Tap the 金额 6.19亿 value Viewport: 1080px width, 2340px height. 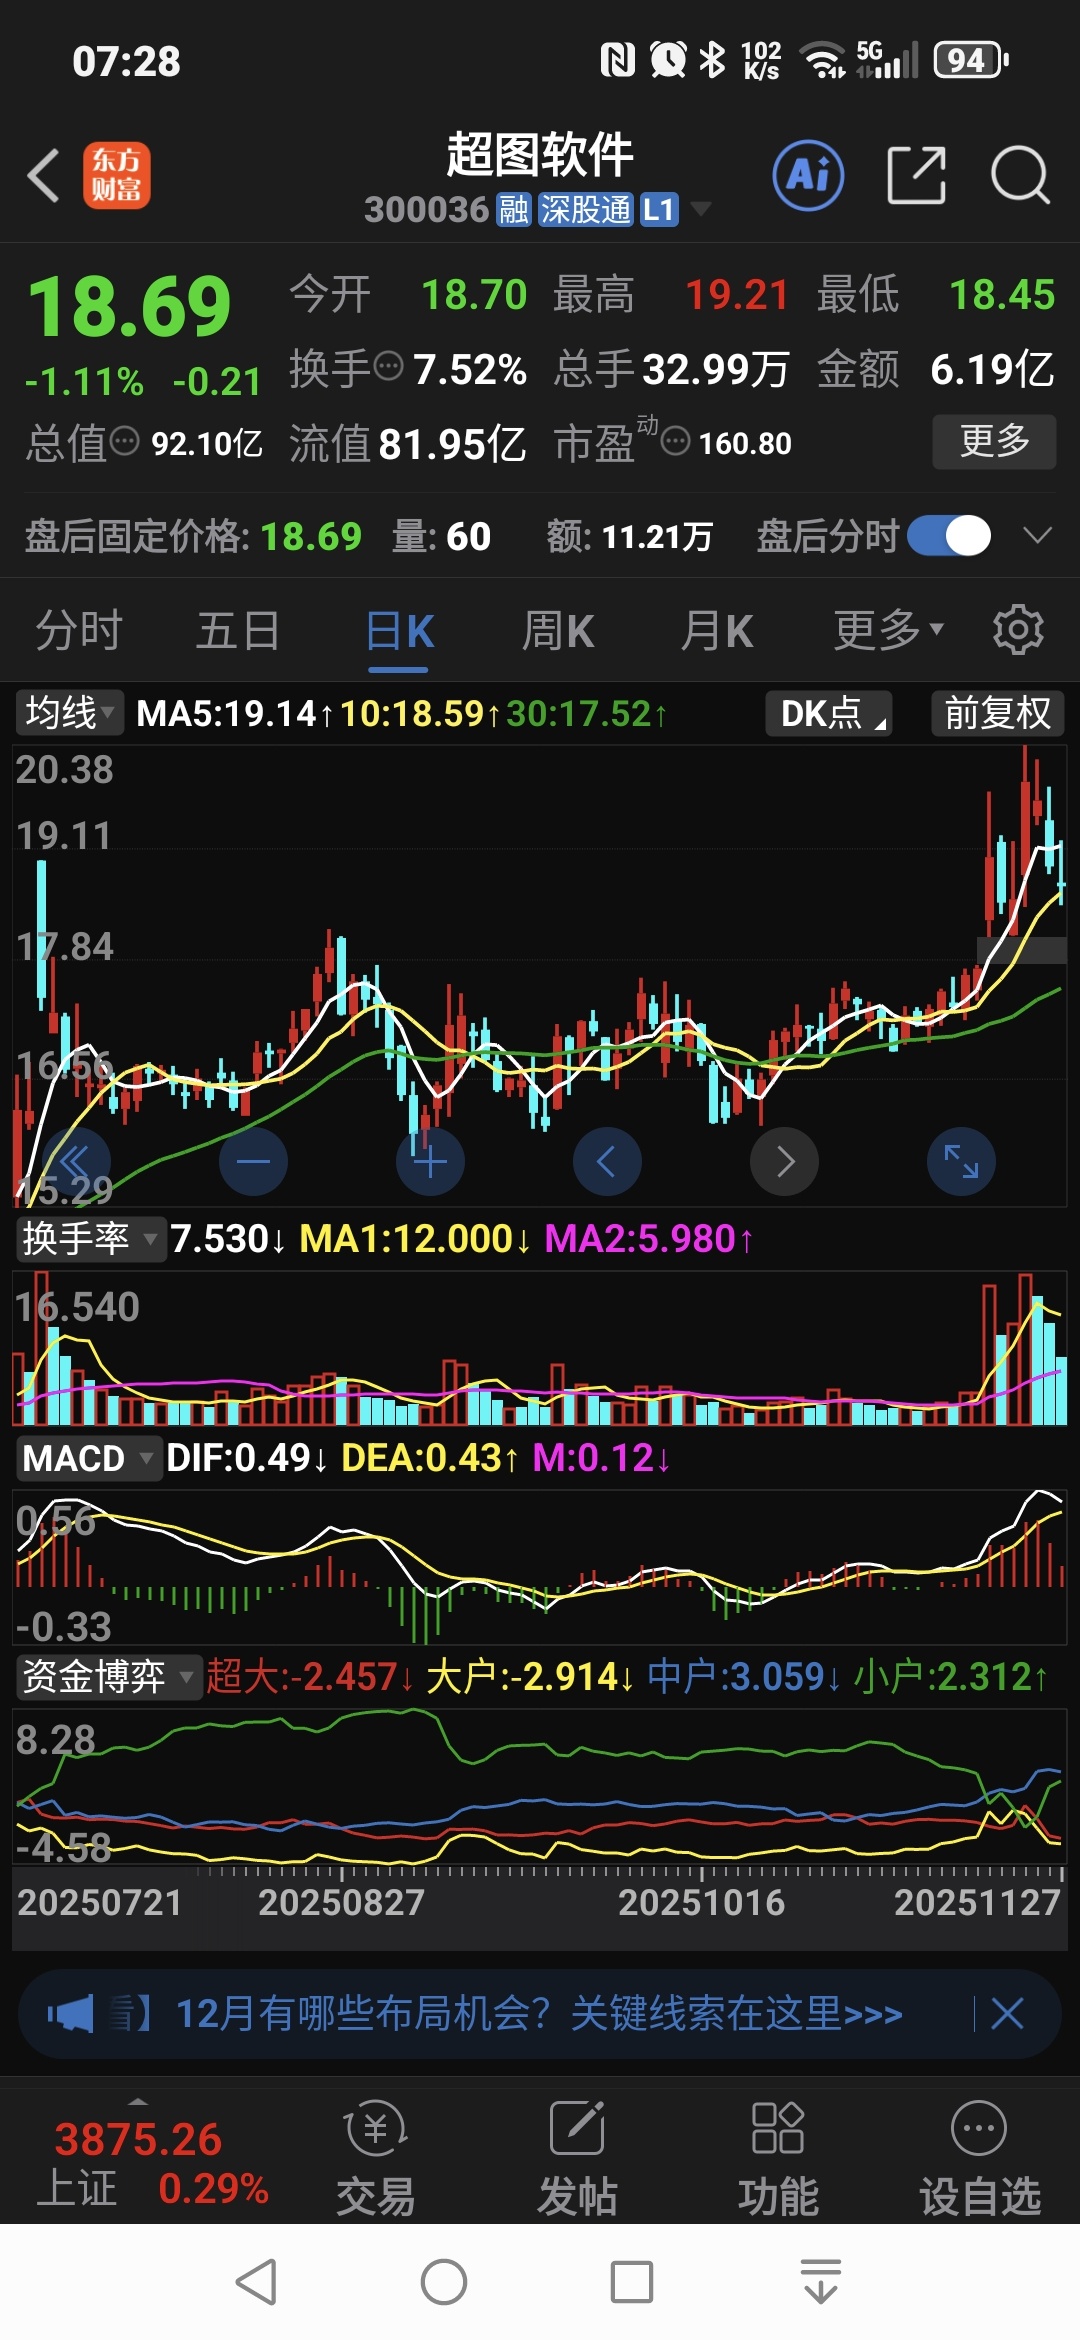coord(936,369)
